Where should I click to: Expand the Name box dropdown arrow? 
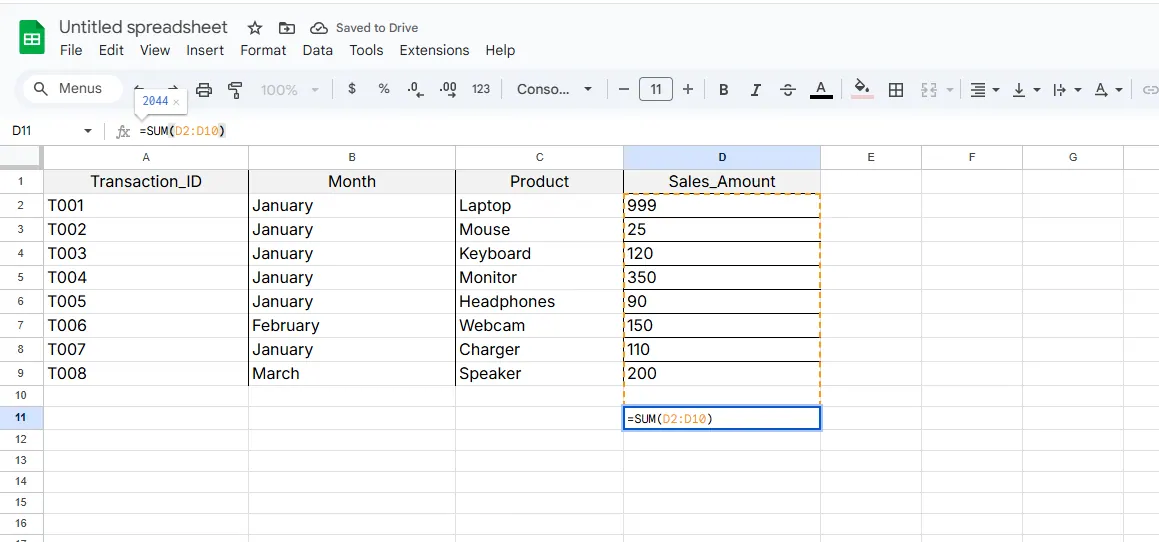pyautogui.click(x=88, y=131)
